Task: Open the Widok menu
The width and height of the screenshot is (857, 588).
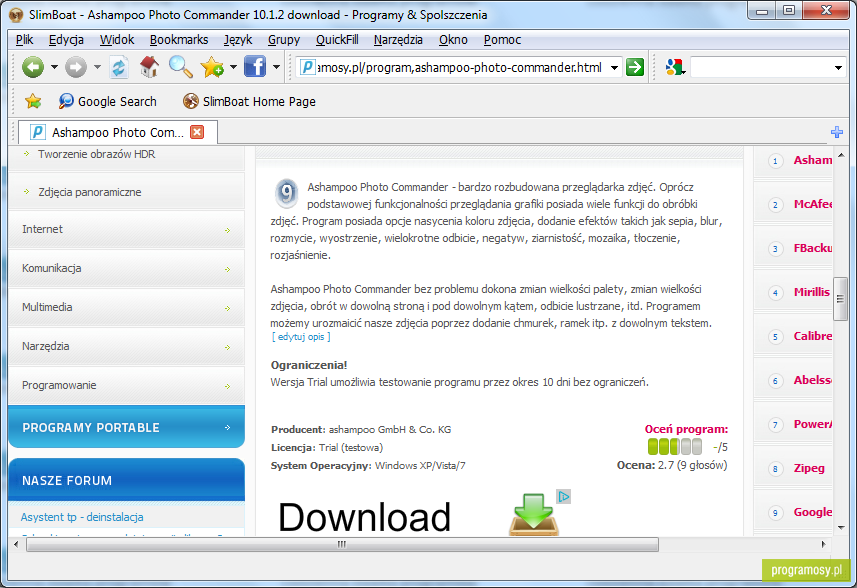Action: (117, 39)
